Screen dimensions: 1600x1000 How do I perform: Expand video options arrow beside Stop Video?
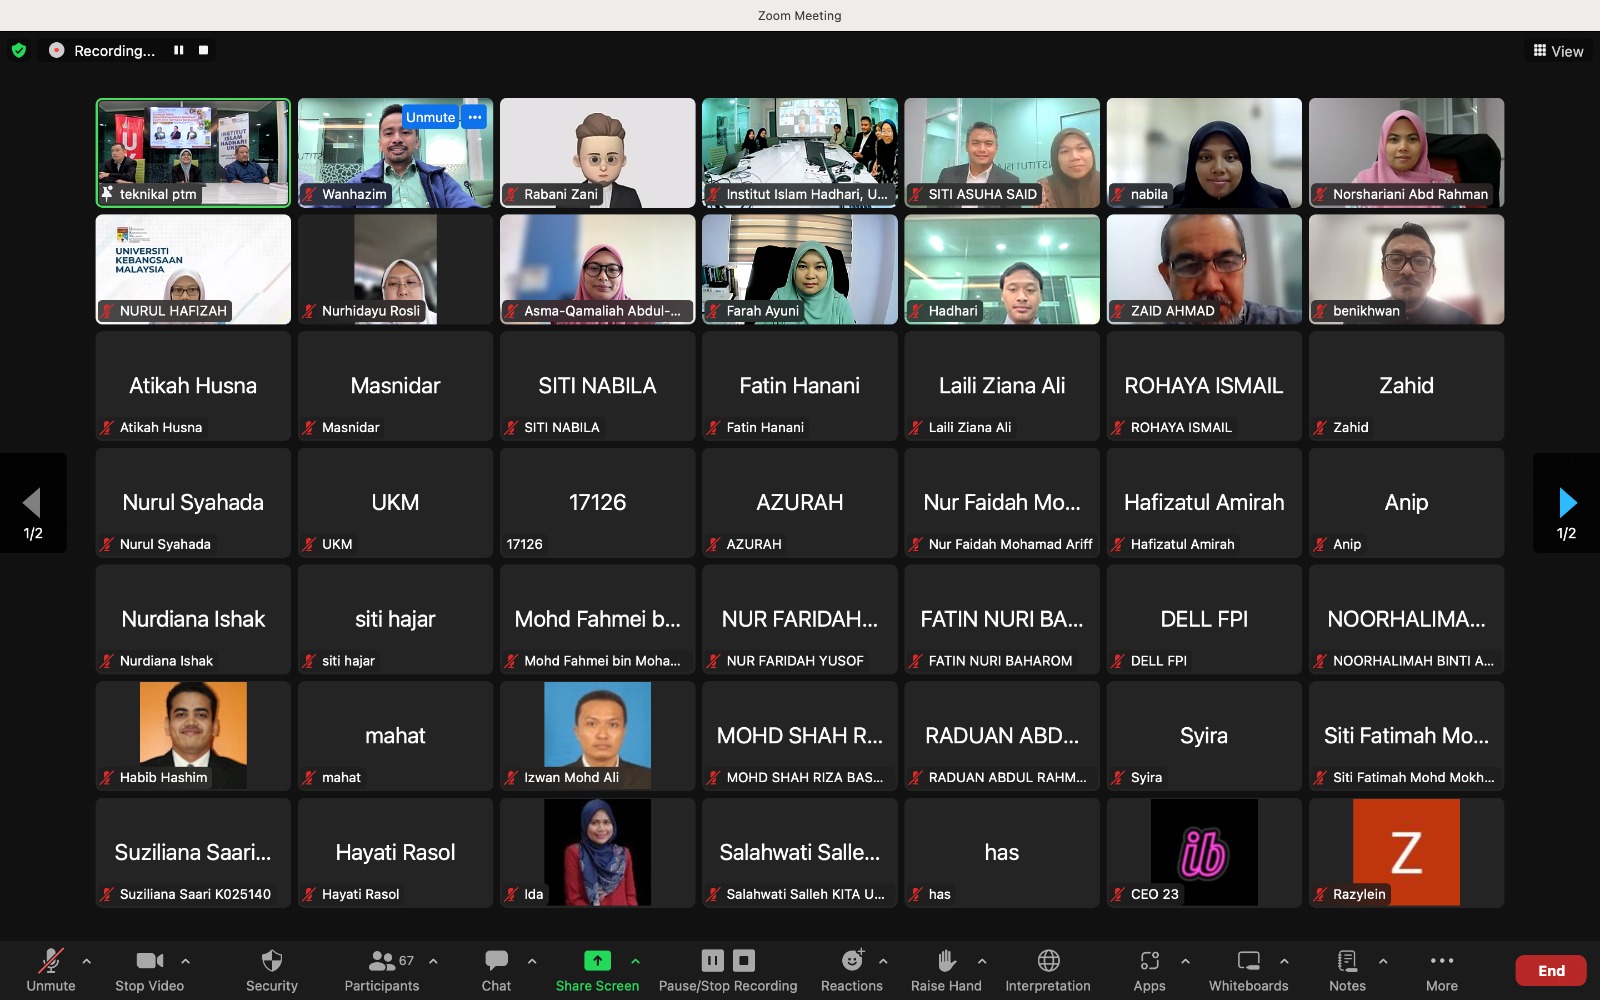[x=186, y=961]
